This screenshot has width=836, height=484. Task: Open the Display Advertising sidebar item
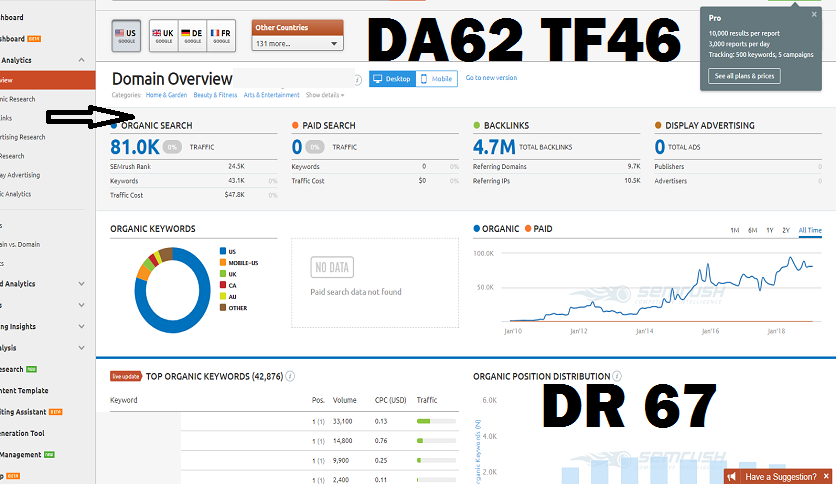point(20,175)
